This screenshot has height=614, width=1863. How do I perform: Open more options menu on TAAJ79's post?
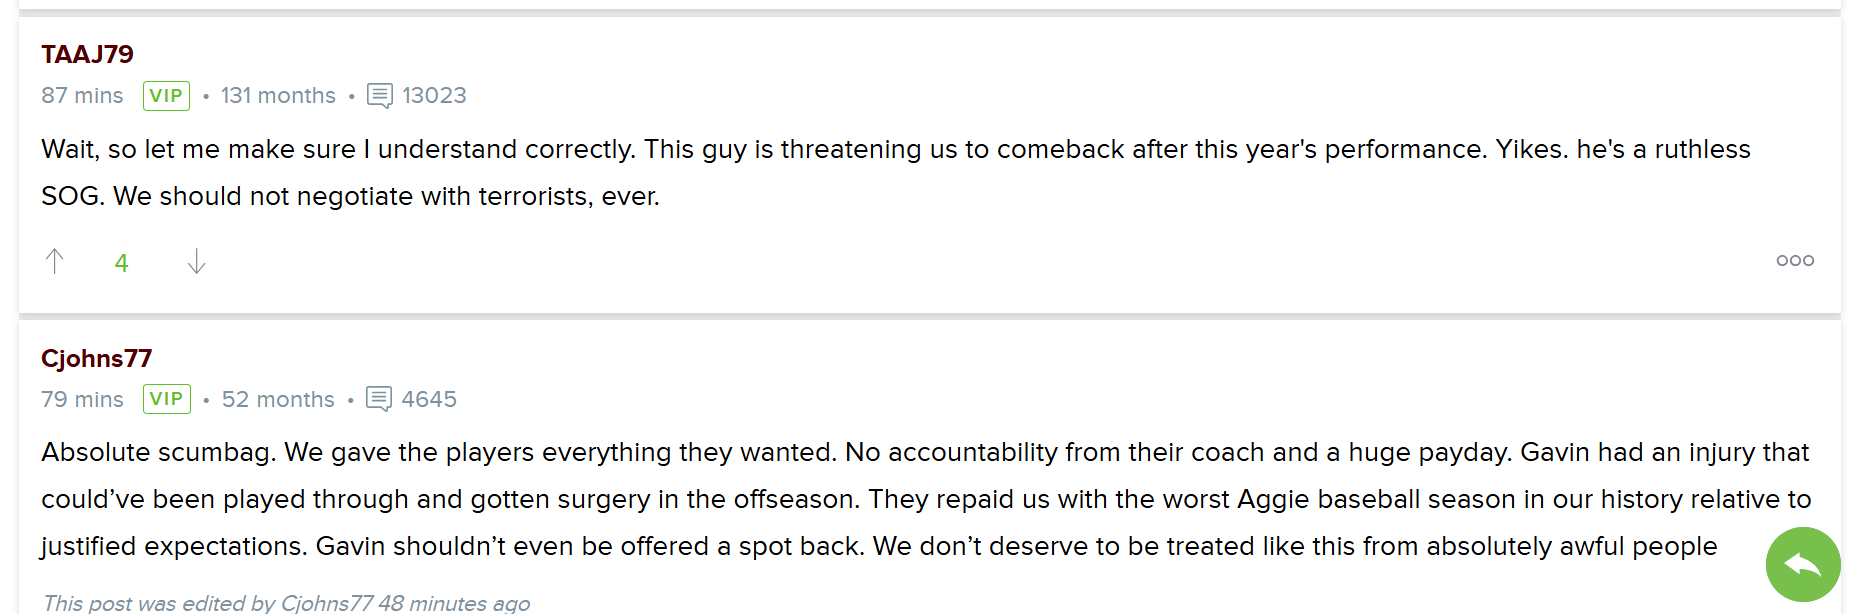[1794, 260]
